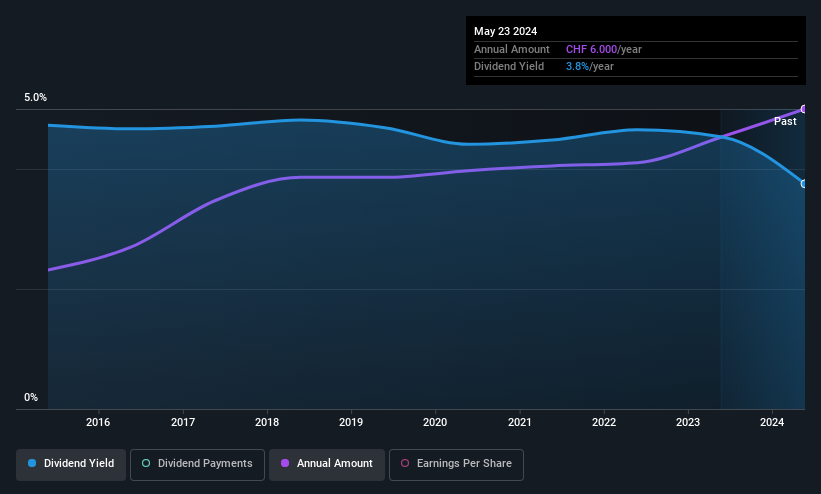Click the 'Annual Amount' tooltip row label
821x494 pixels.
pyautogui.click(x=512, y=49)
